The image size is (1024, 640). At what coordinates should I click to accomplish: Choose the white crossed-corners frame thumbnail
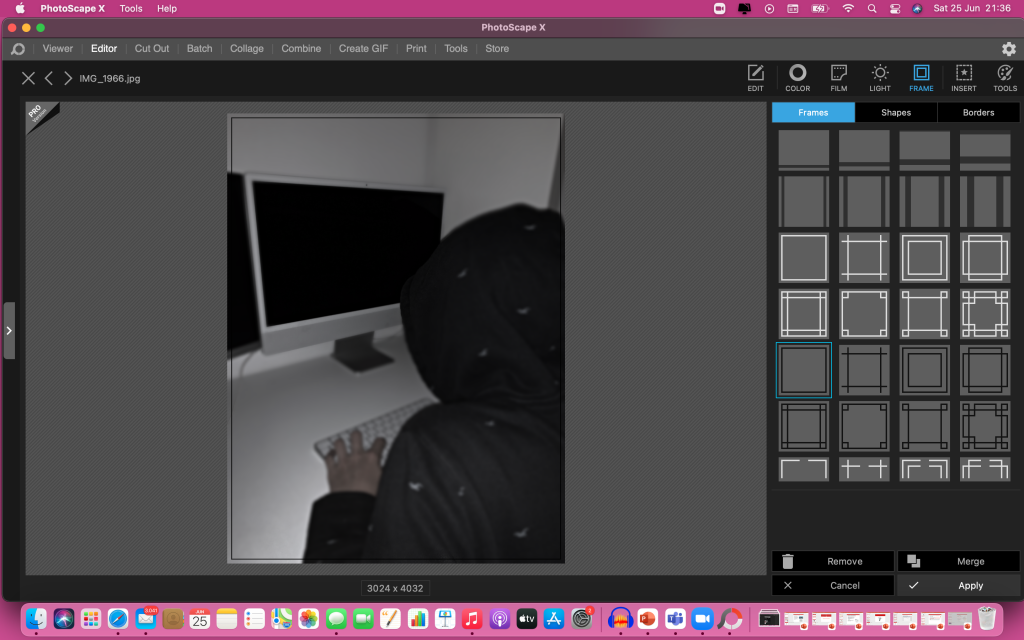pos(863,257)
